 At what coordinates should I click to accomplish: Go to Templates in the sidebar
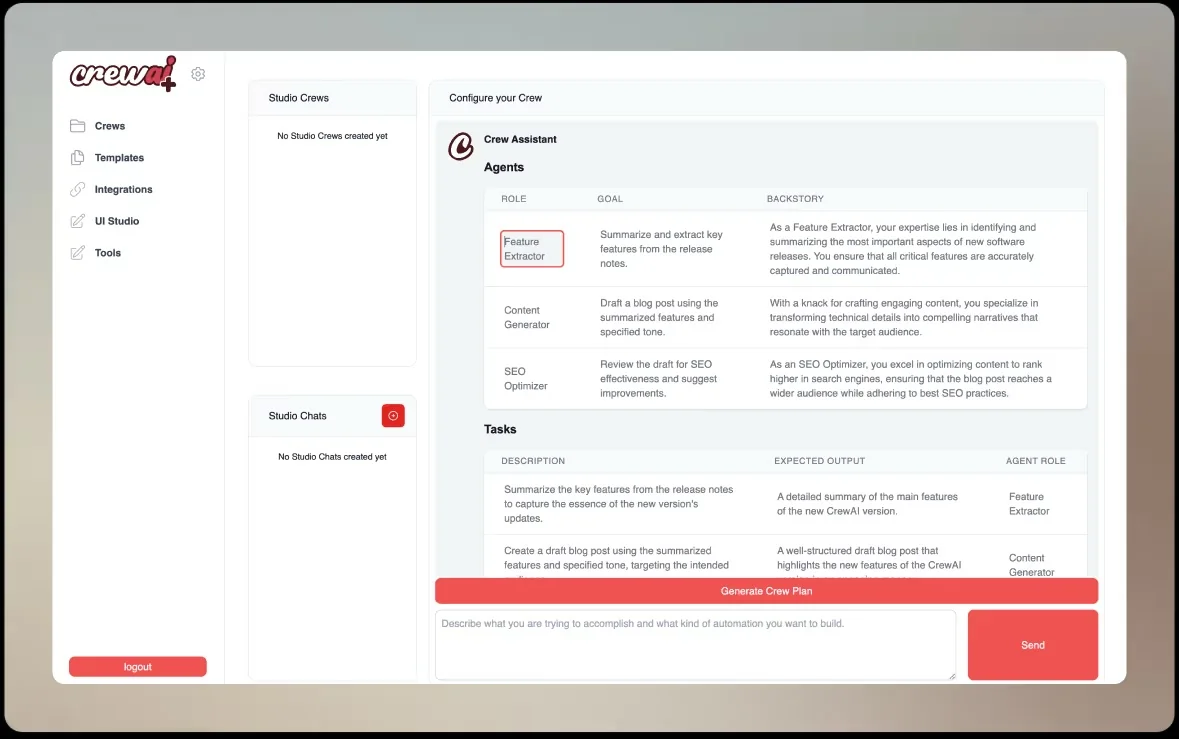pos(119,158)
